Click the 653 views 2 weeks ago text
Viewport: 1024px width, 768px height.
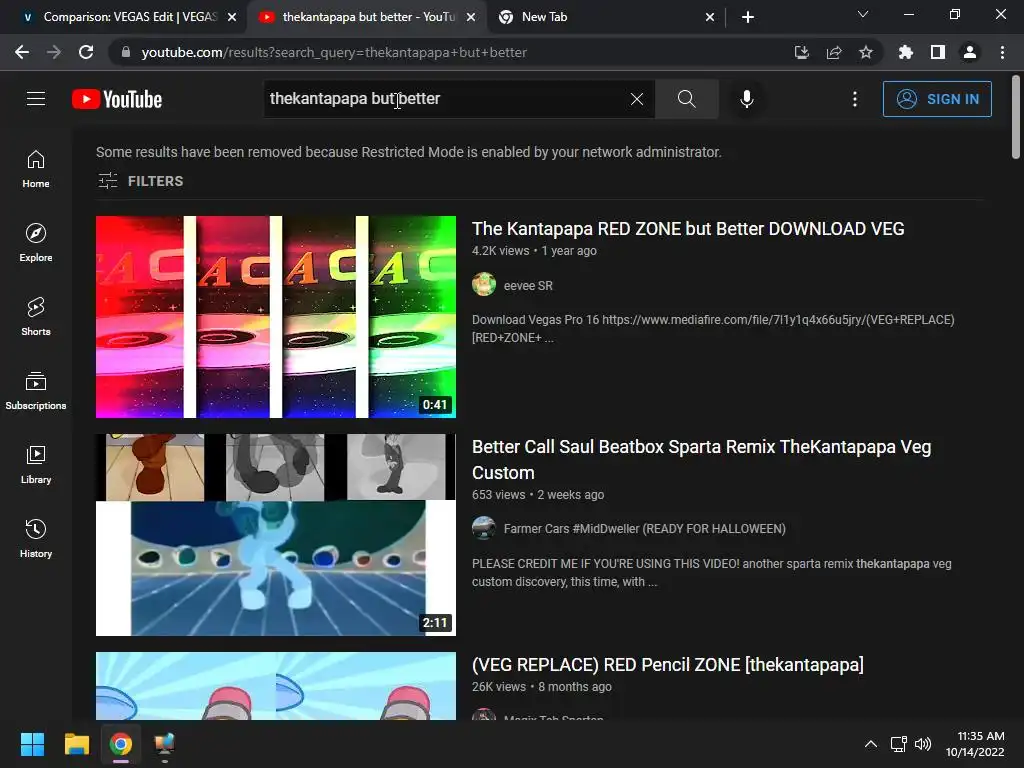coord(538,495)
